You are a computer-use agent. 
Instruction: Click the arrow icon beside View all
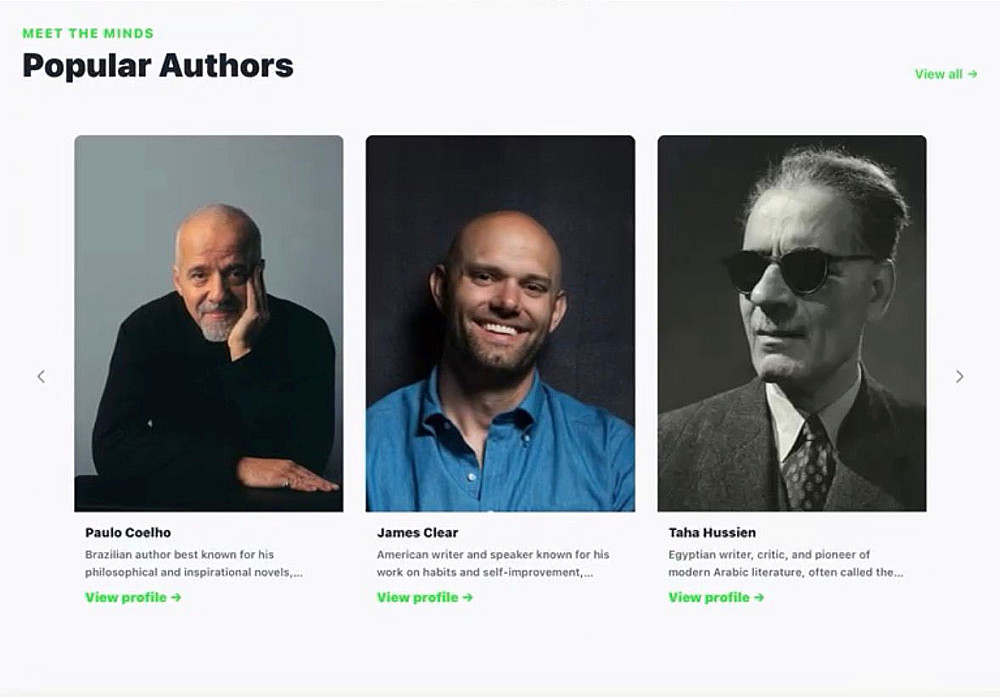coord(972,74)
